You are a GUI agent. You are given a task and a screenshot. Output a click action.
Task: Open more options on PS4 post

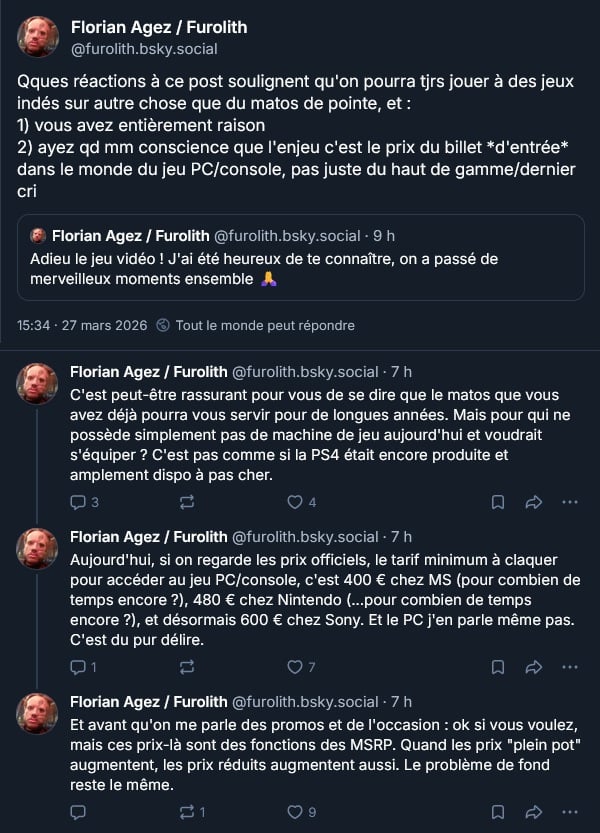pos(570,502)
